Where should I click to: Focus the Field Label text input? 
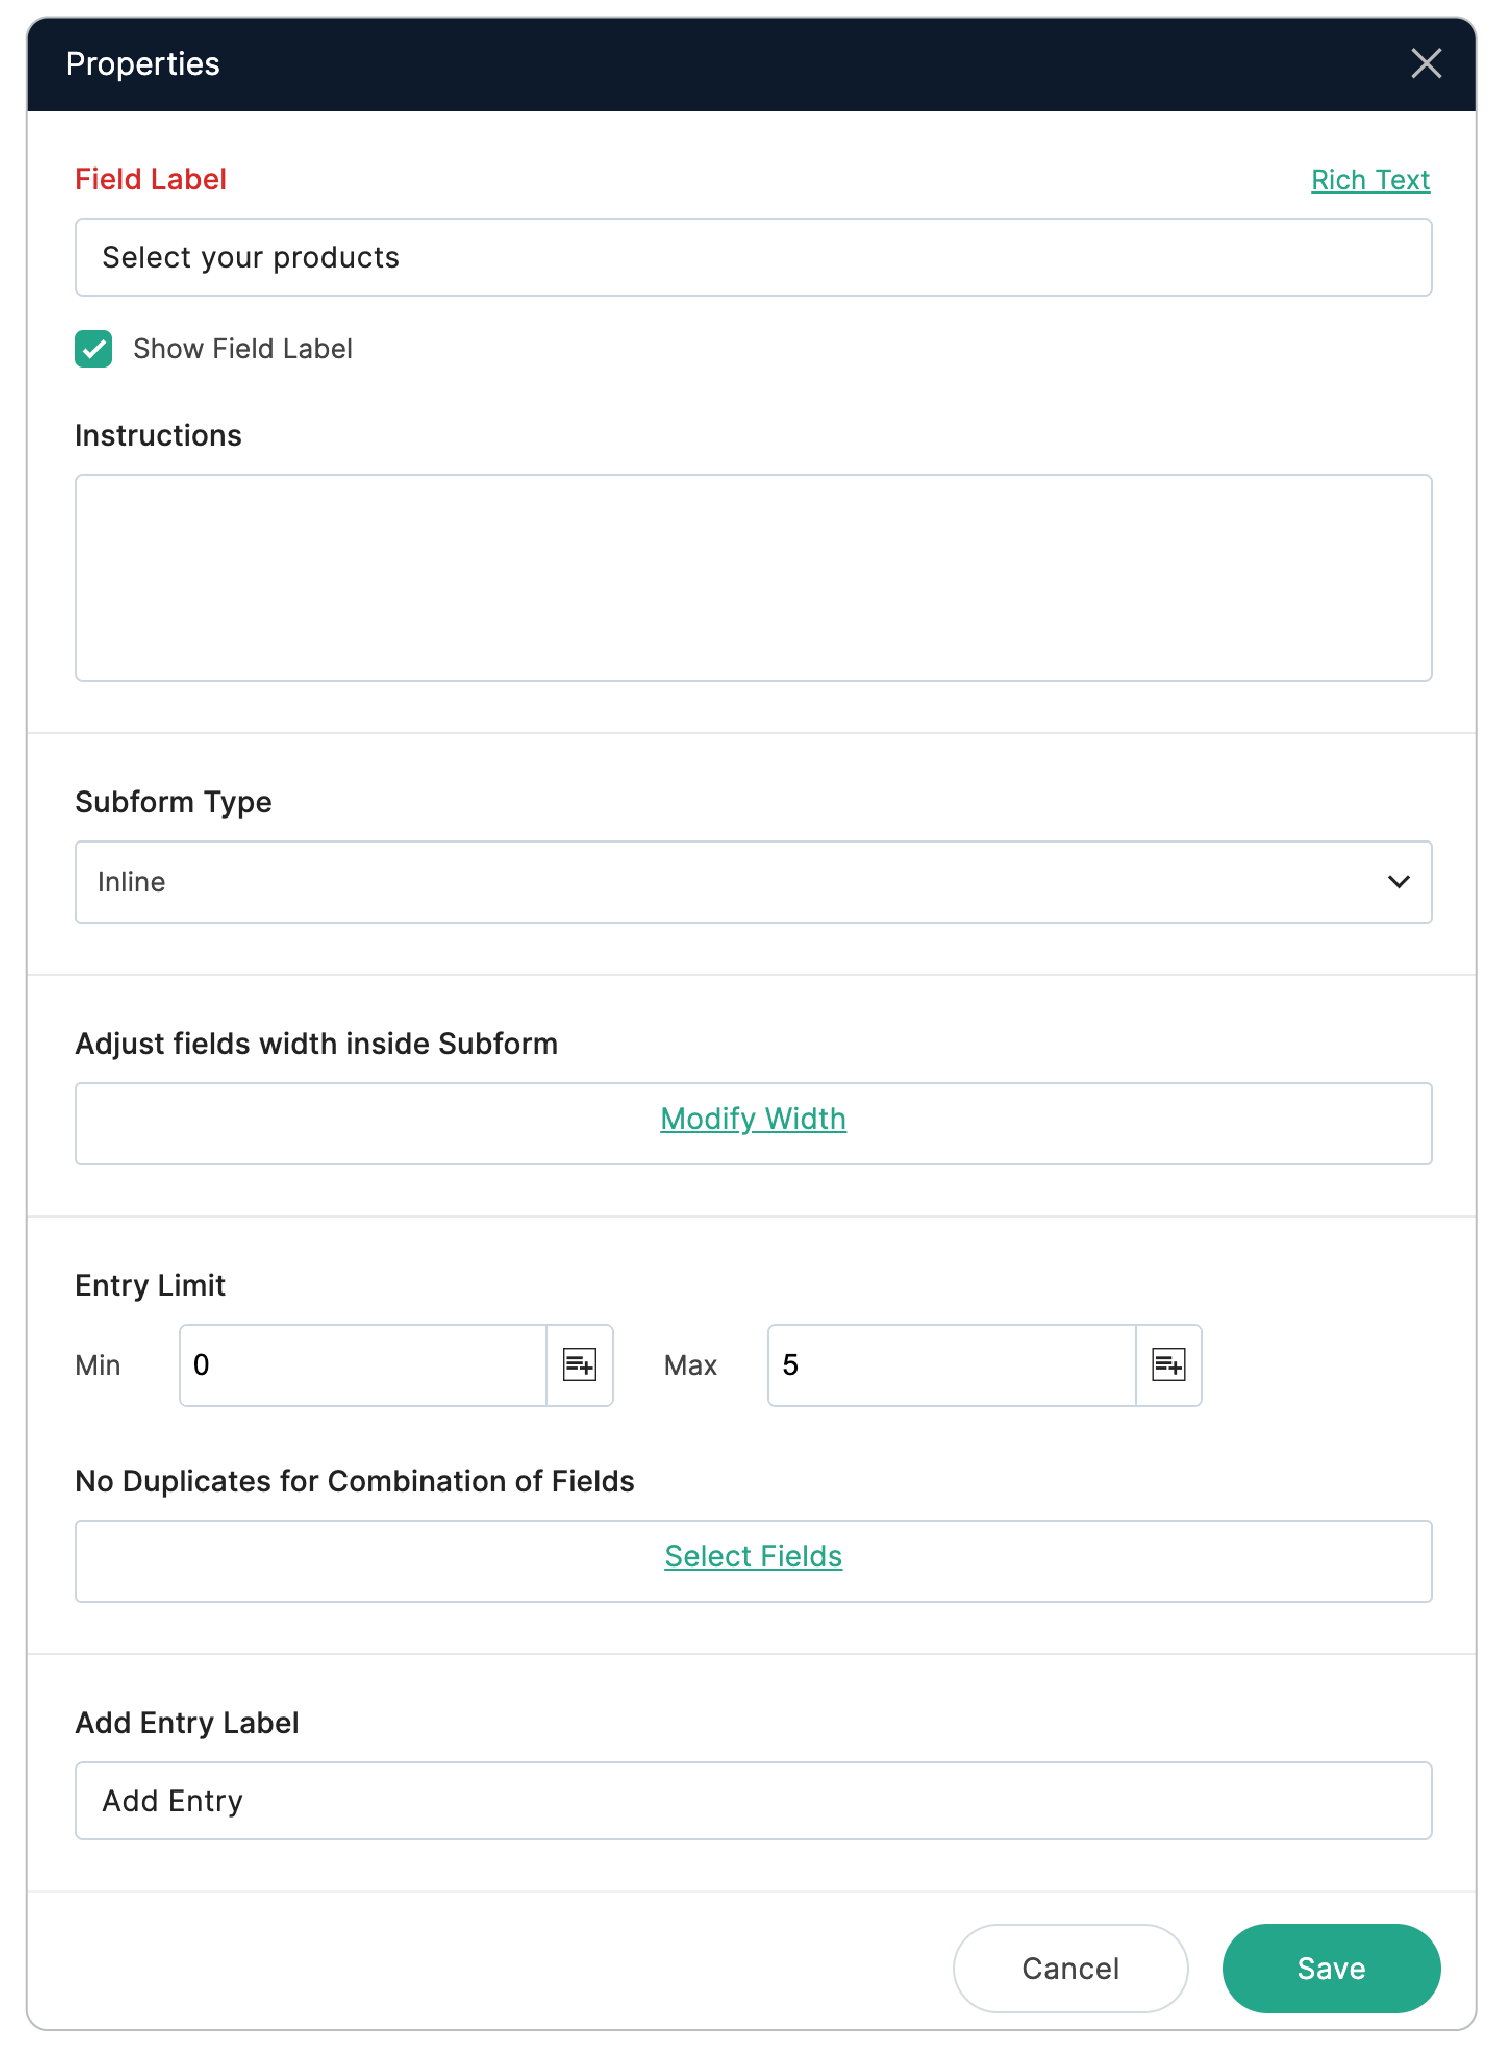pos(752,258)
